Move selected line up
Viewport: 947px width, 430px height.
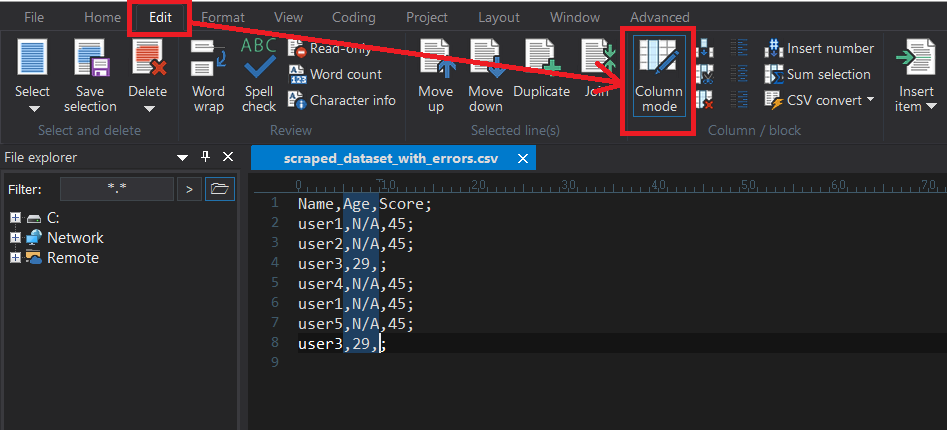tap(435, 75)
